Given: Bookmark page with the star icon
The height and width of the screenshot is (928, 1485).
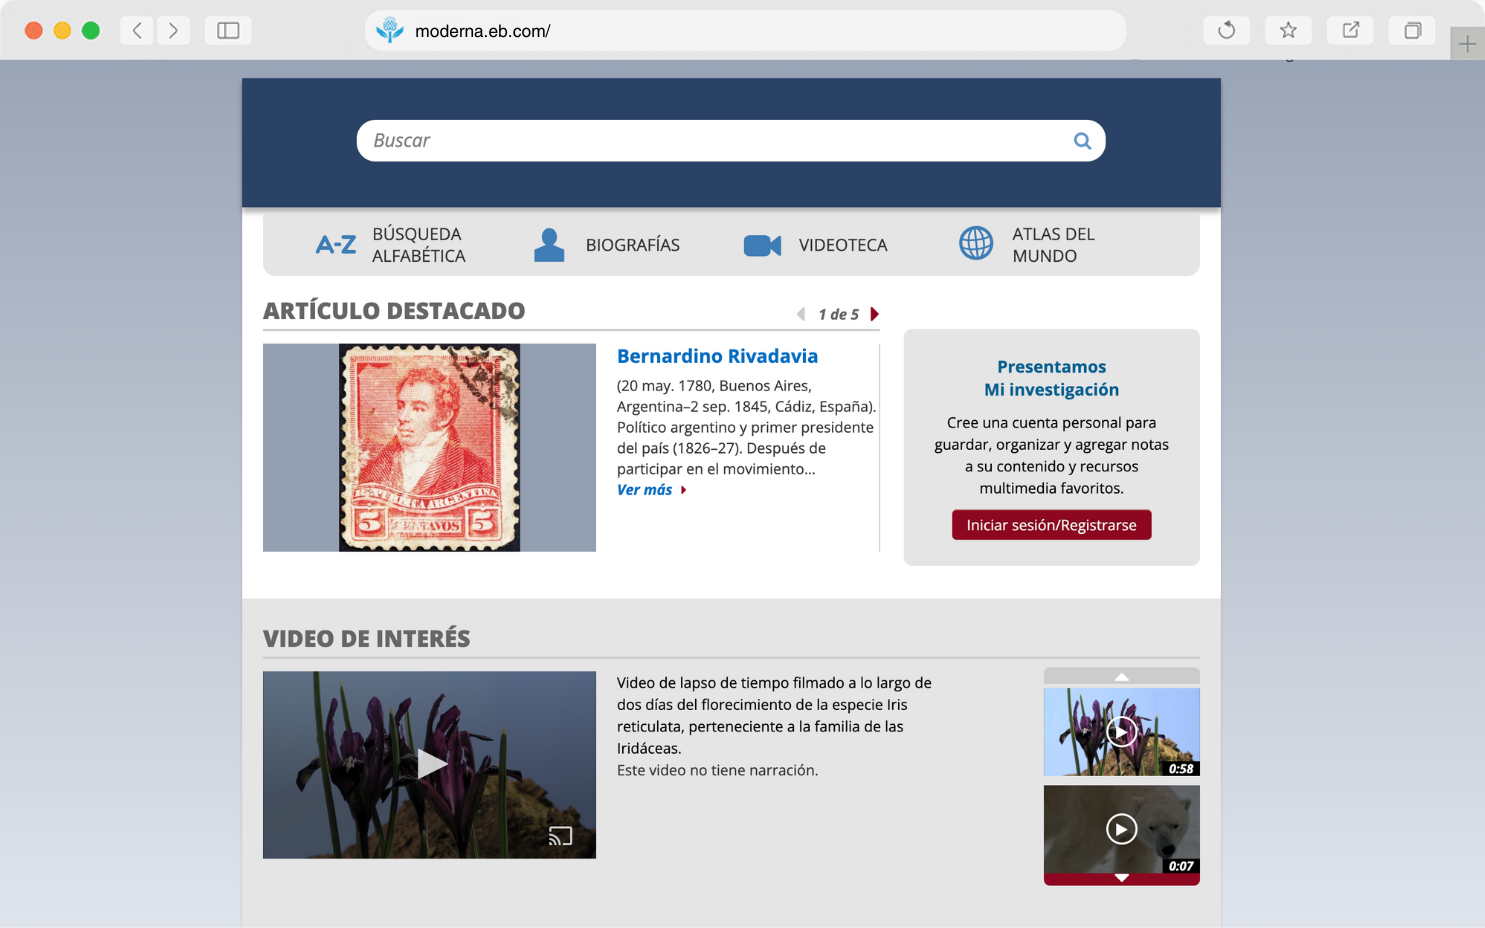Looking at the screenshot, I should (x=1288, y=31).
